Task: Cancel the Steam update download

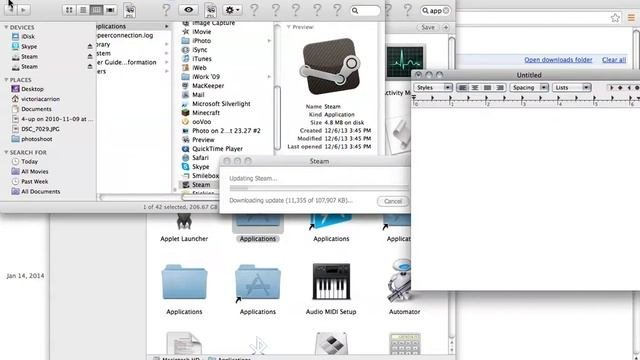Action: 393,201
